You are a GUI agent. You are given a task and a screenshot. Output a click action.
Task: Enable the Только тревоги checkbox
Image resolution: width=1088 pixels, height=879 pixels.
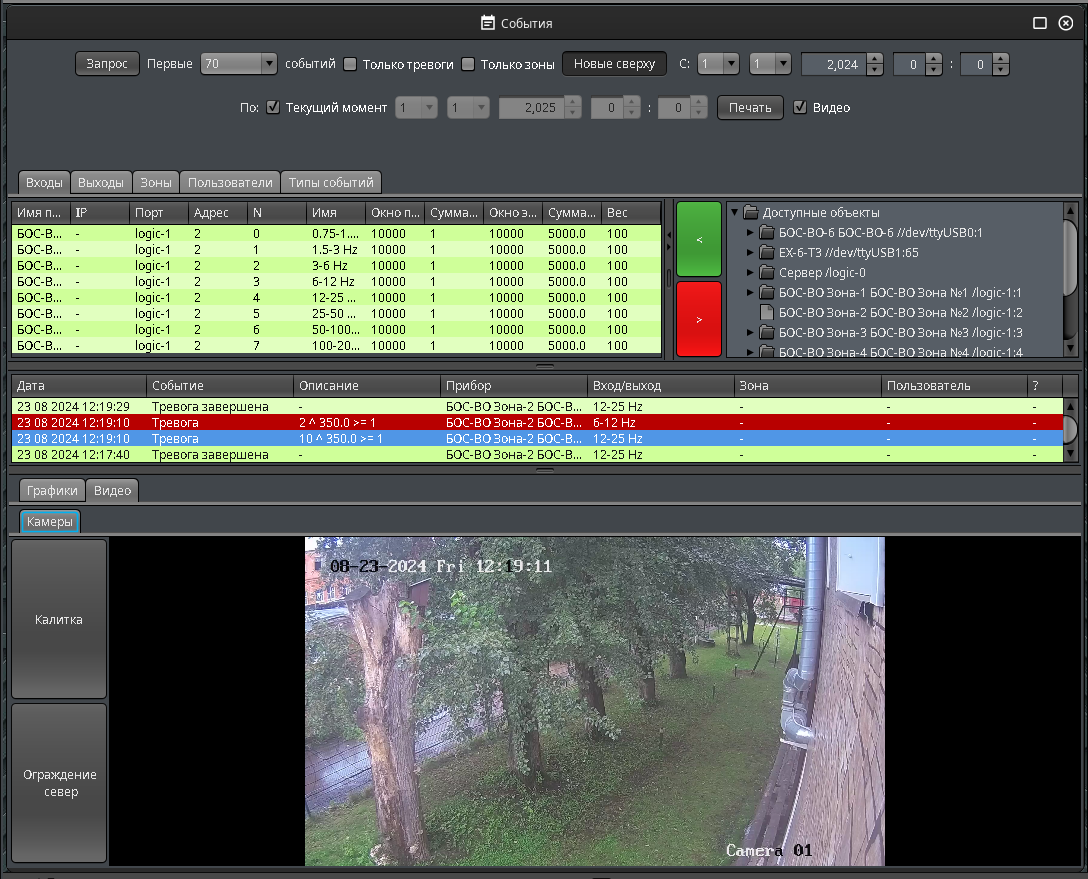pos(350,64)
